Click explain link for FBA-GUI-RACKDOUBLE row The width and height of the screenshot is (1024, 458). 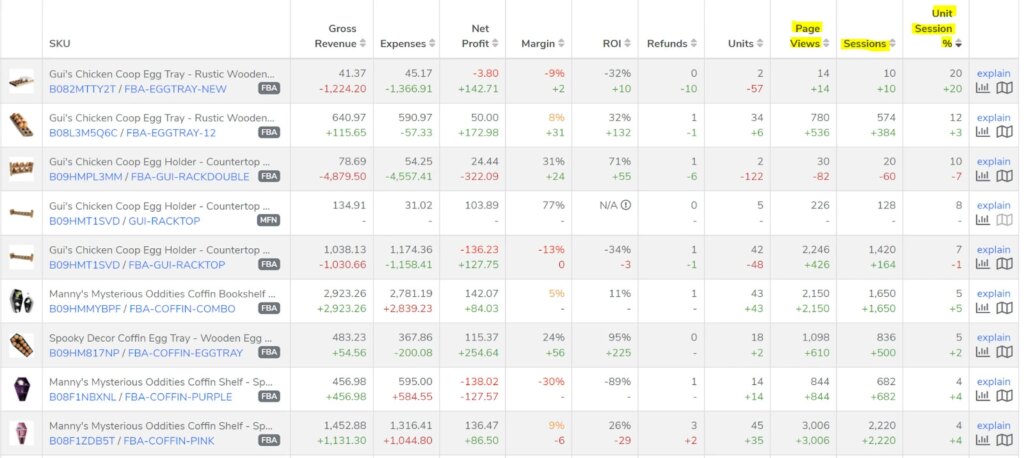click(x=993, y=161)
